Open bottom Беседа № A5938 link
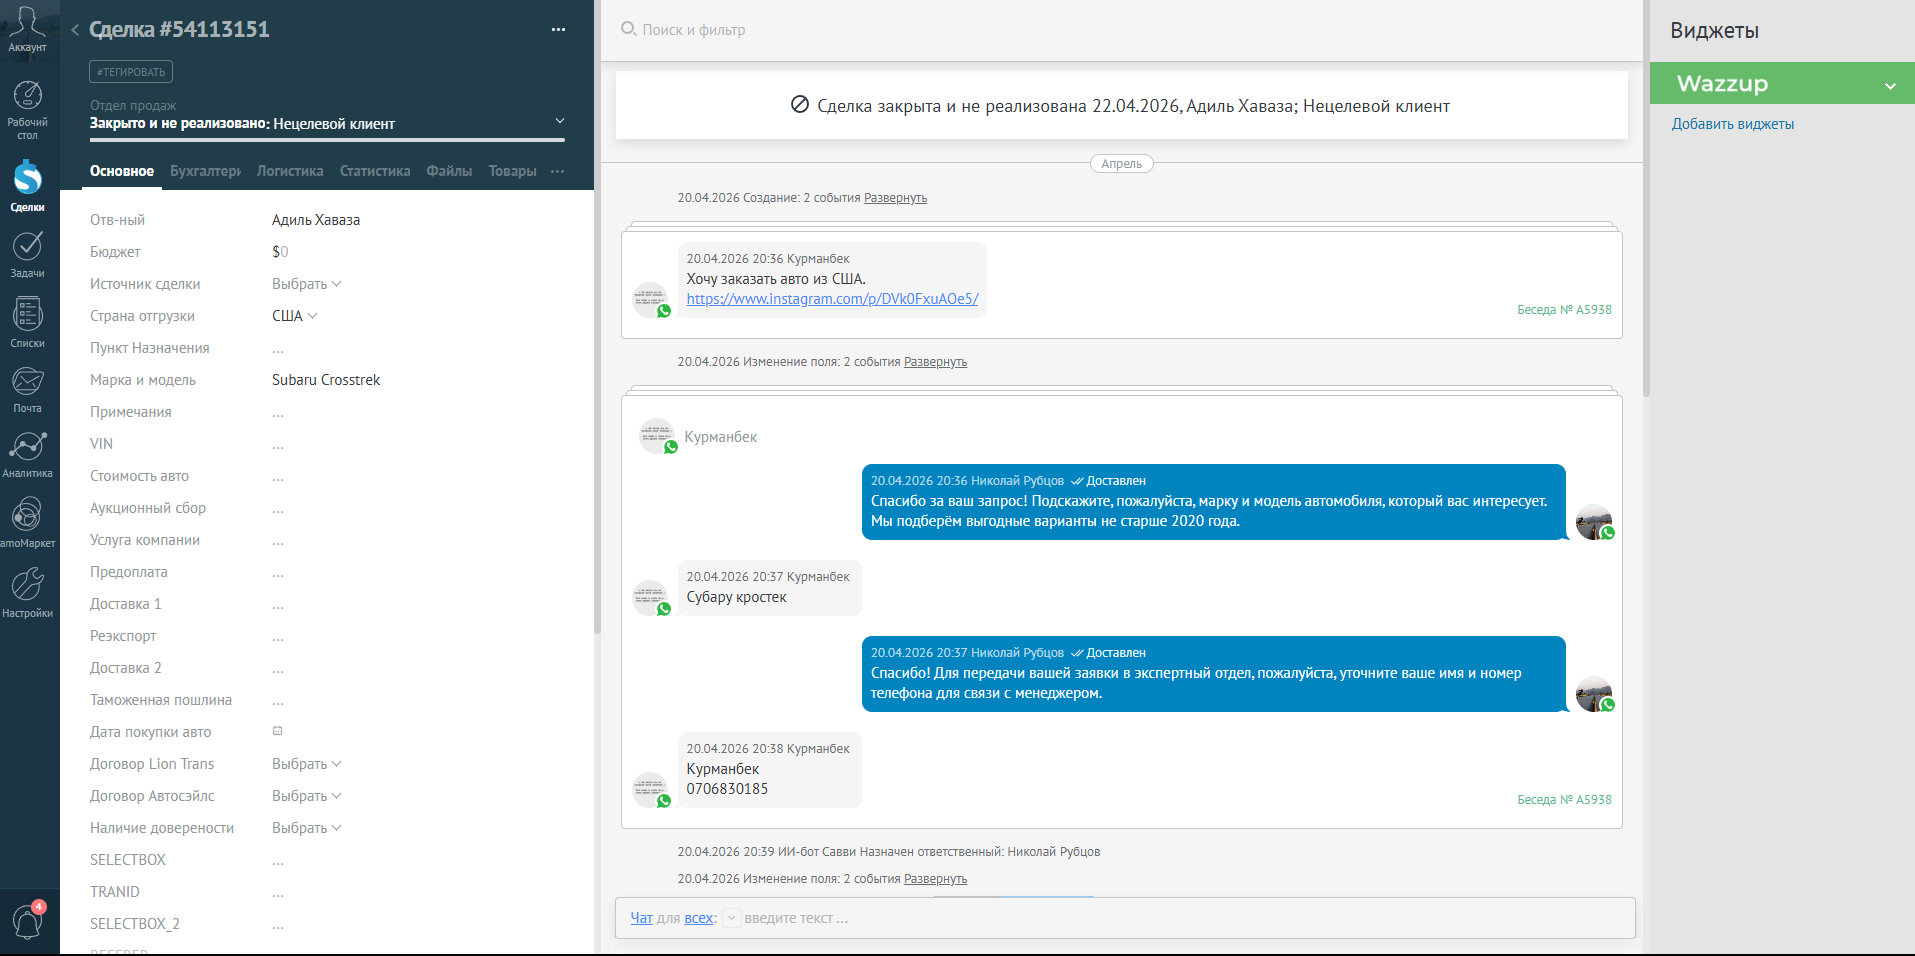 point(1564,800)
